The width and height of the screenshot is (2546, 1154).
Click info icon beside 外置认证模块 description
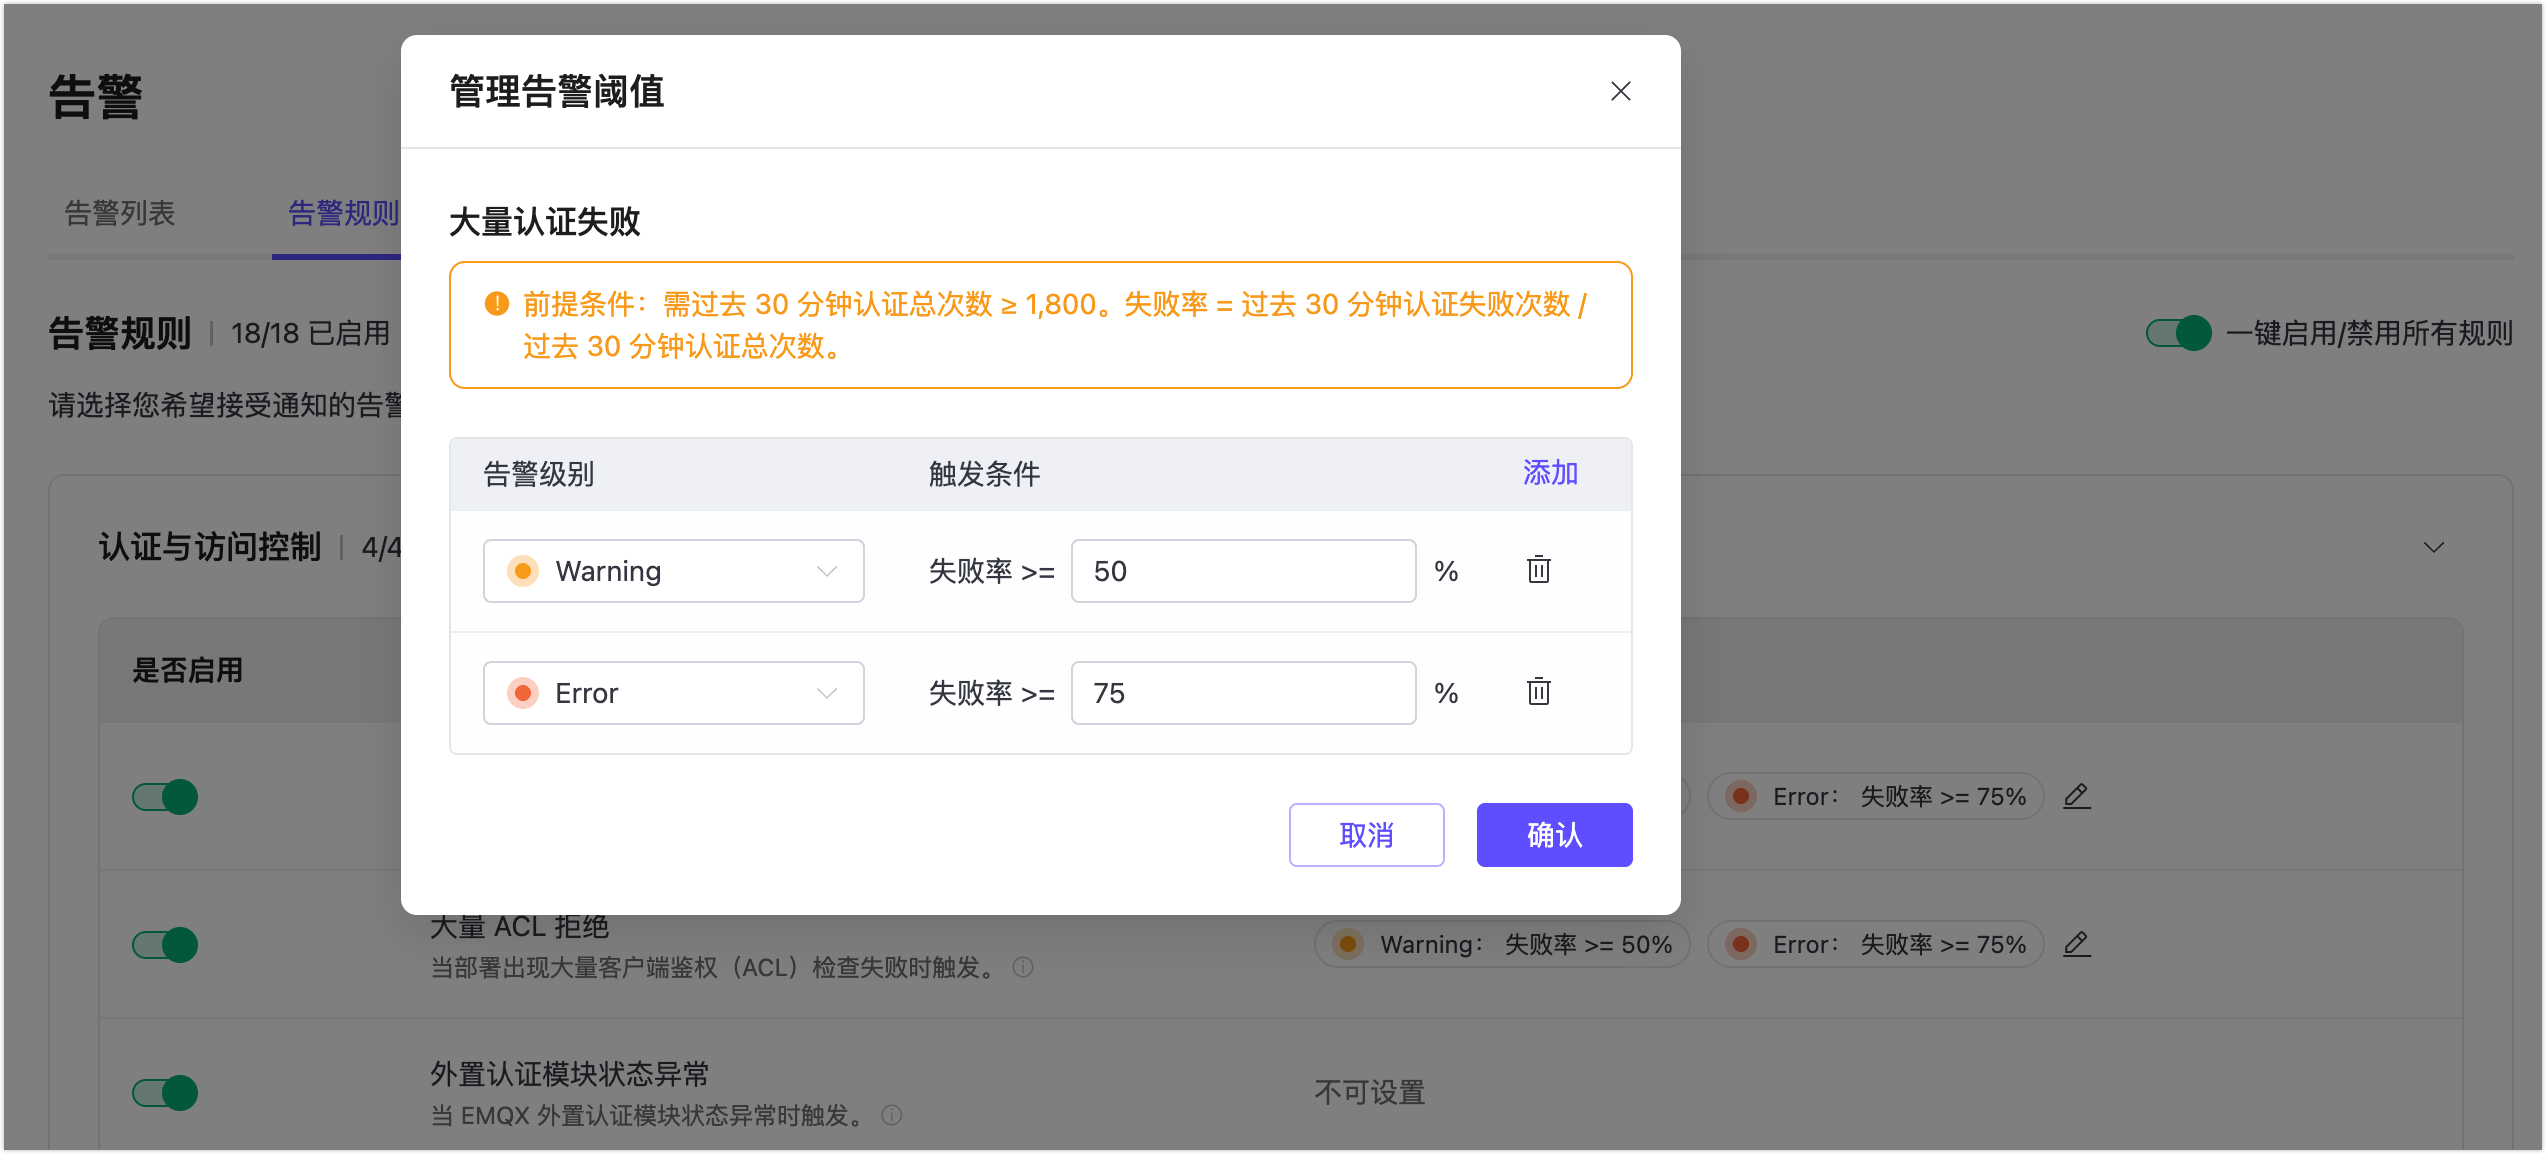point(892,1115)
